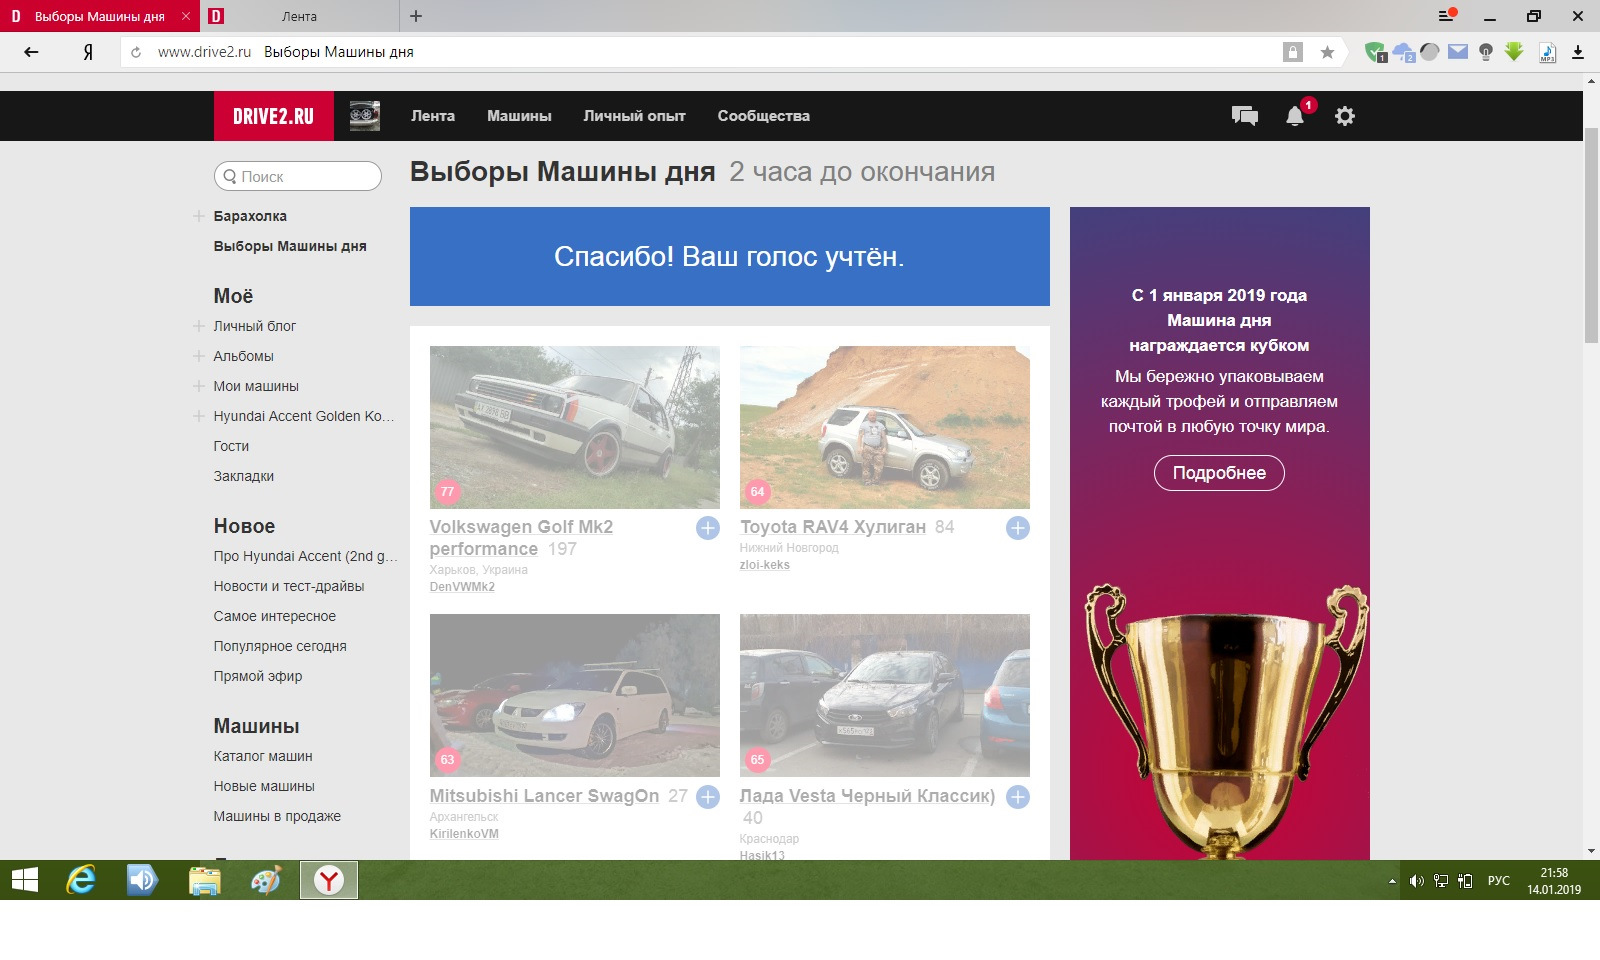Open the Лента menu in the header
This screenshot has height=960, width=1600.
click(x=433, y=116)
